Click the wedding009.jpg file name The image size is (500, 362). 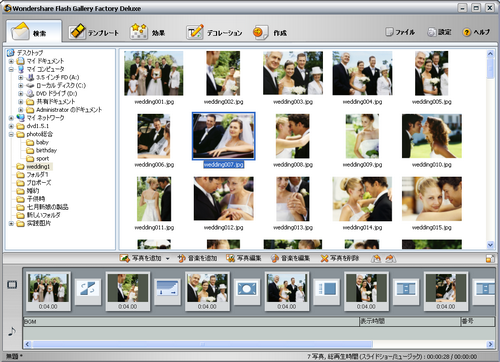pyautogui.click(x=362, y=165)
